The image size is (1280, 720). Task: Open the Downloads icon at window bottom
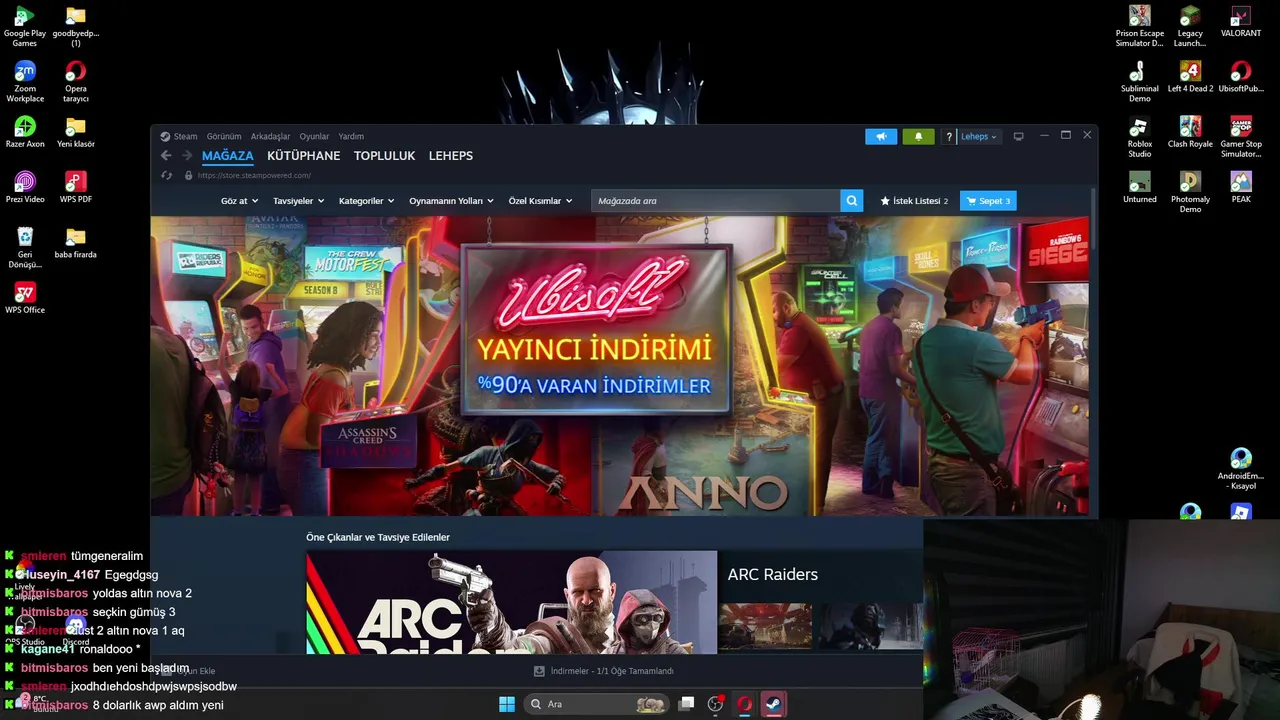[539, 671]
